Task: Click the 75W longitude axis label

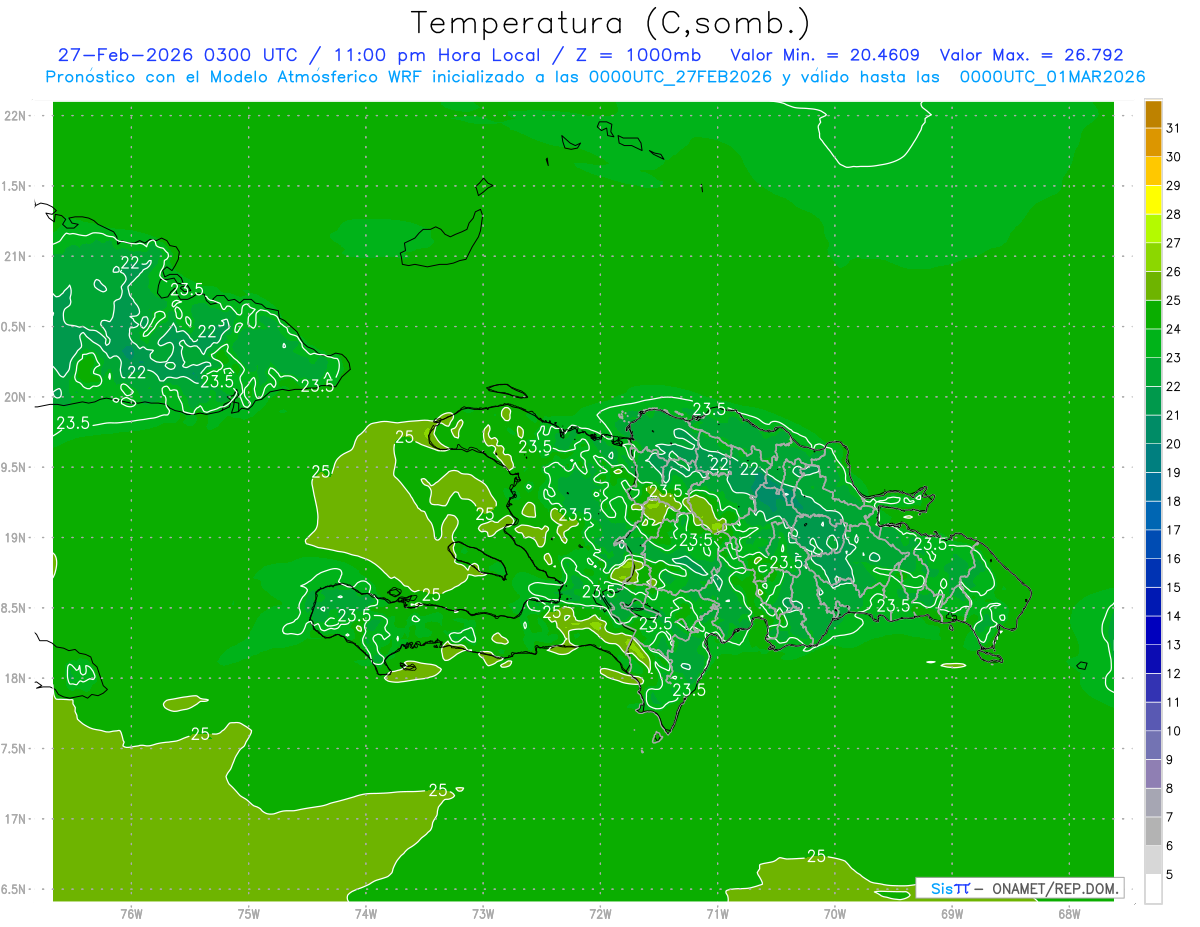Action: [249, 913]
